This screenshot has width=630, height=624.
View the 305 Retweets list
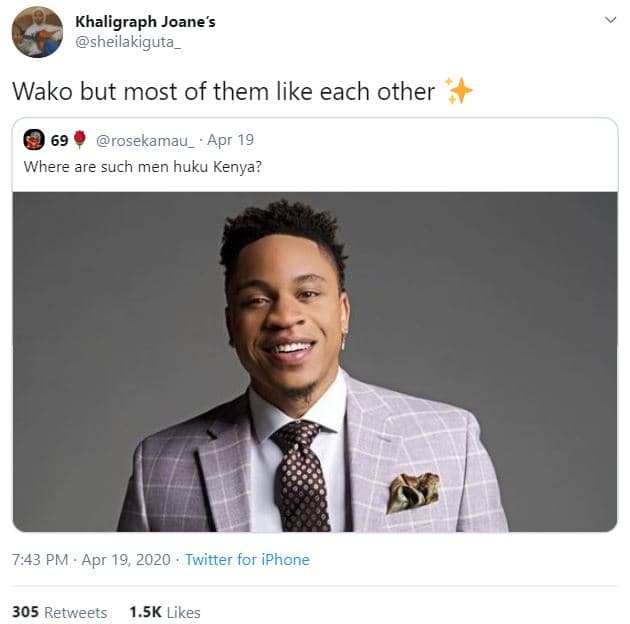coord(27,612)
